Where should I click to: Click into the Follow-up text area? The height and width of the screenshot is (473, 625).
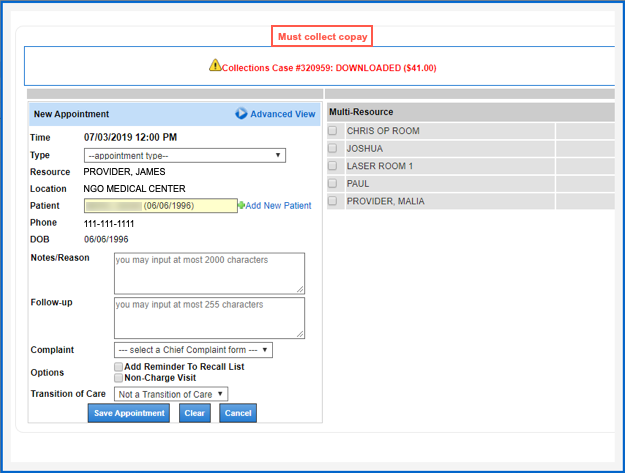pyautogui.click(x=208, y=317)
